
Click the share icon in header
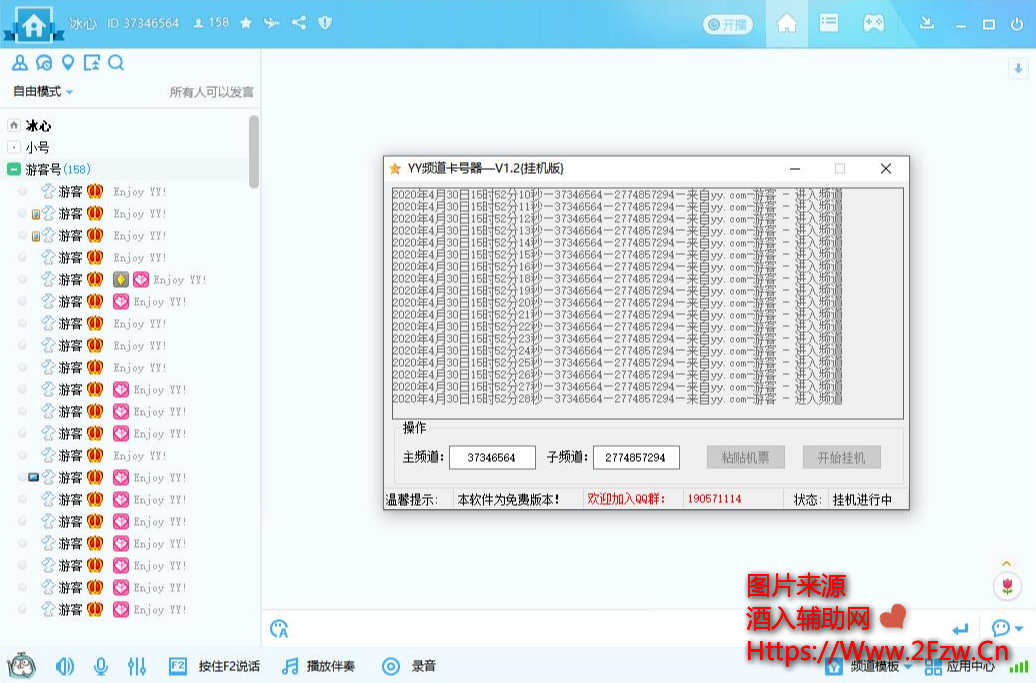[299, 23]
